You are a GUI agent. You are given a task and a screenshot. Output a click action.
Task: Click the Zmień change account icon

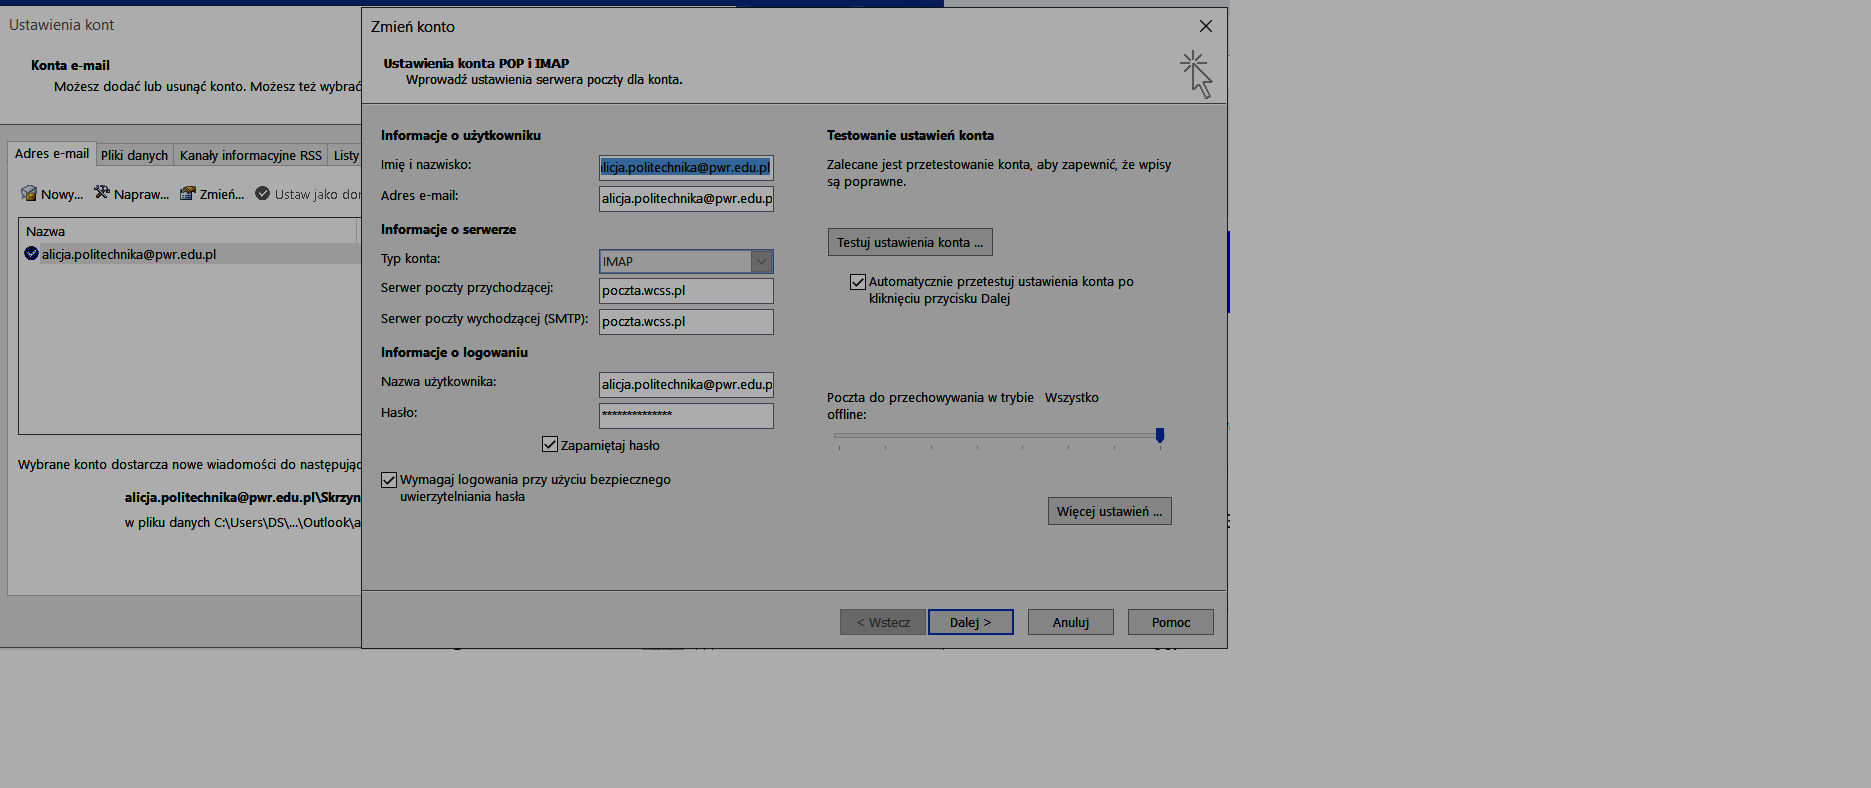pyautogui.click(x=187, y=194)
